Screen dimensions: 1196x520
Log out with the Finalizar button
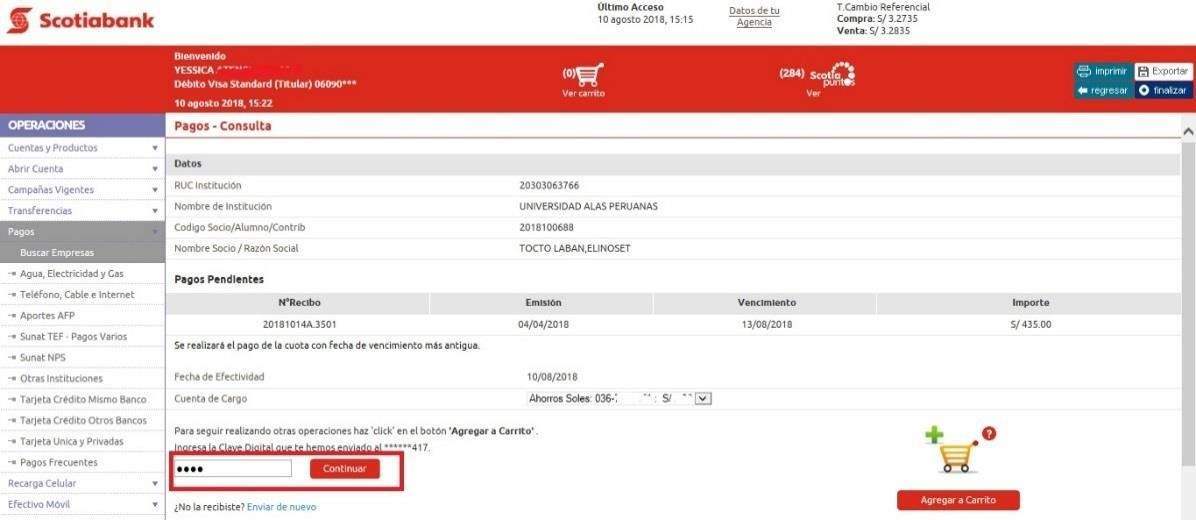coord(1162,90)
